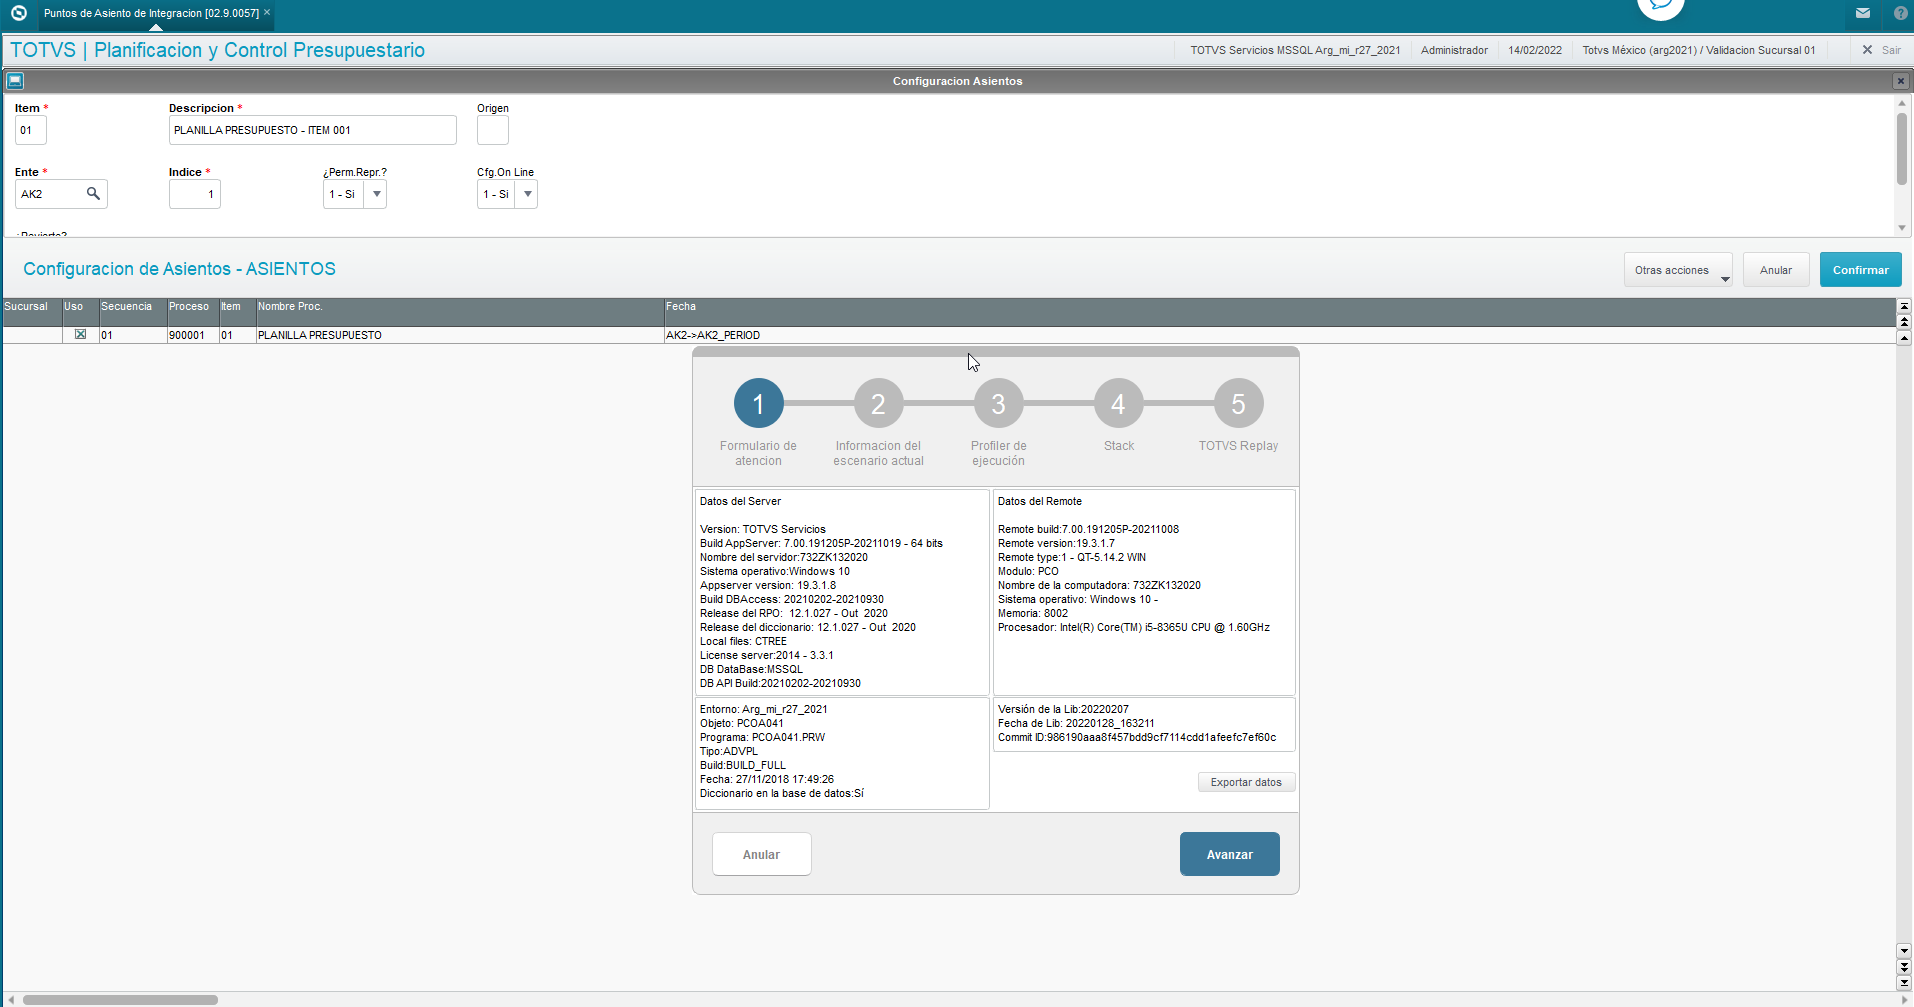Open the Cfg.On Line dropdown
The width and height of the screenshot is (1914, 1007).
pos(527,194)
